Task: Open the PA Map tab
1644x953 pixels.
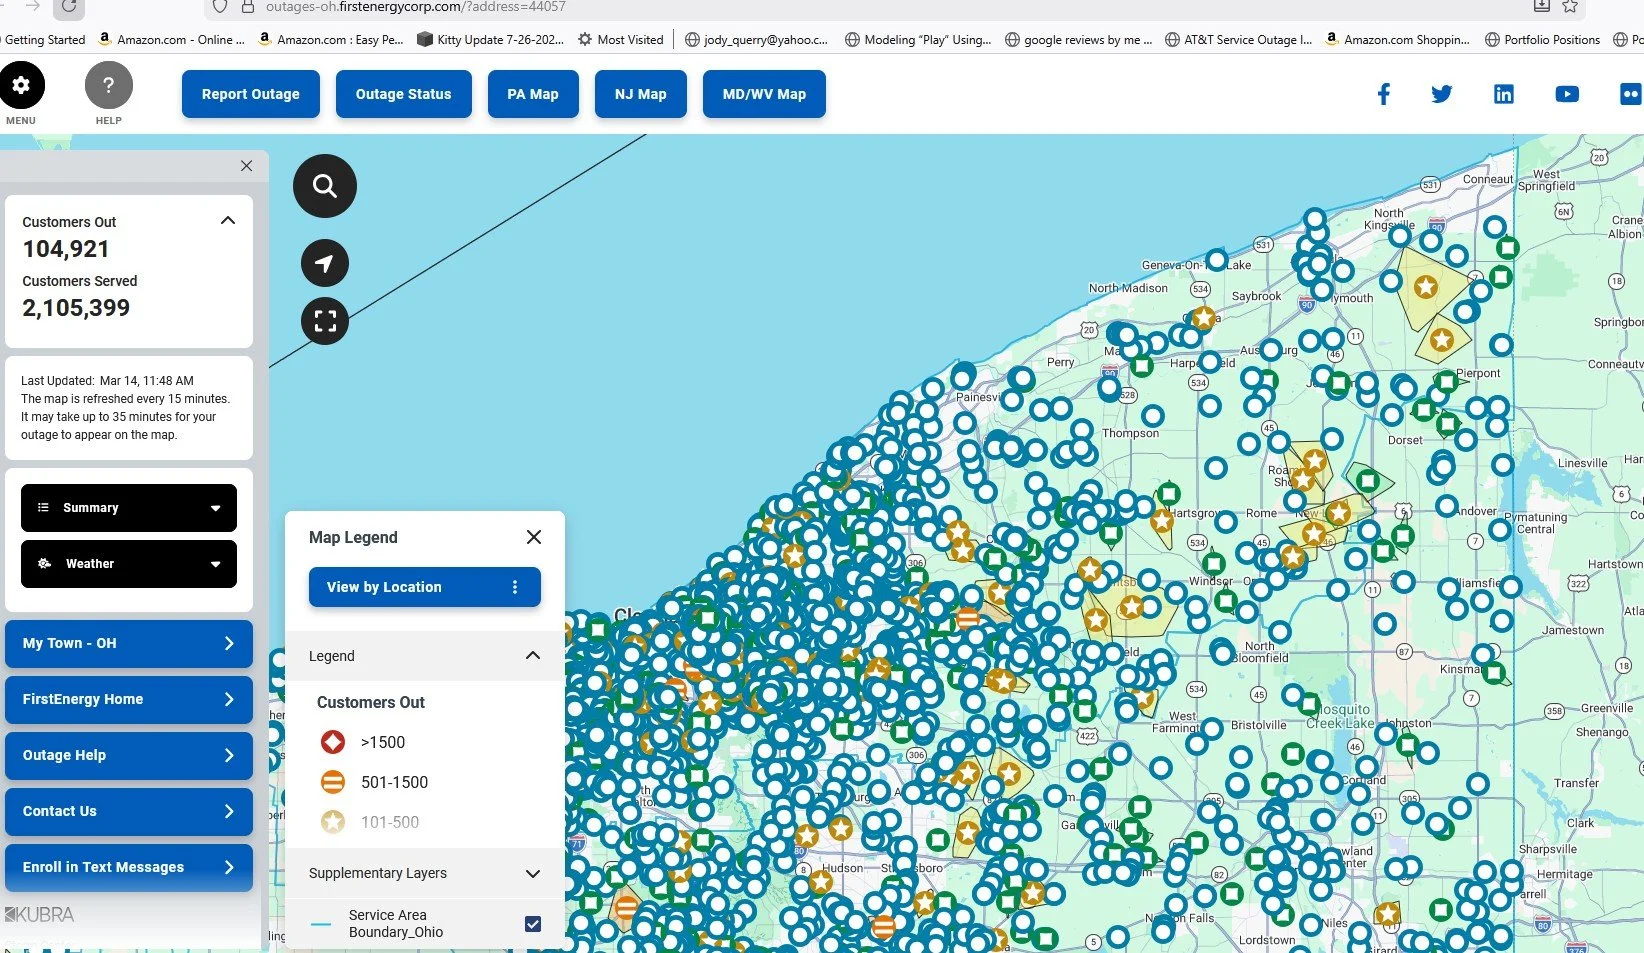Action: (x=533, y=94)
